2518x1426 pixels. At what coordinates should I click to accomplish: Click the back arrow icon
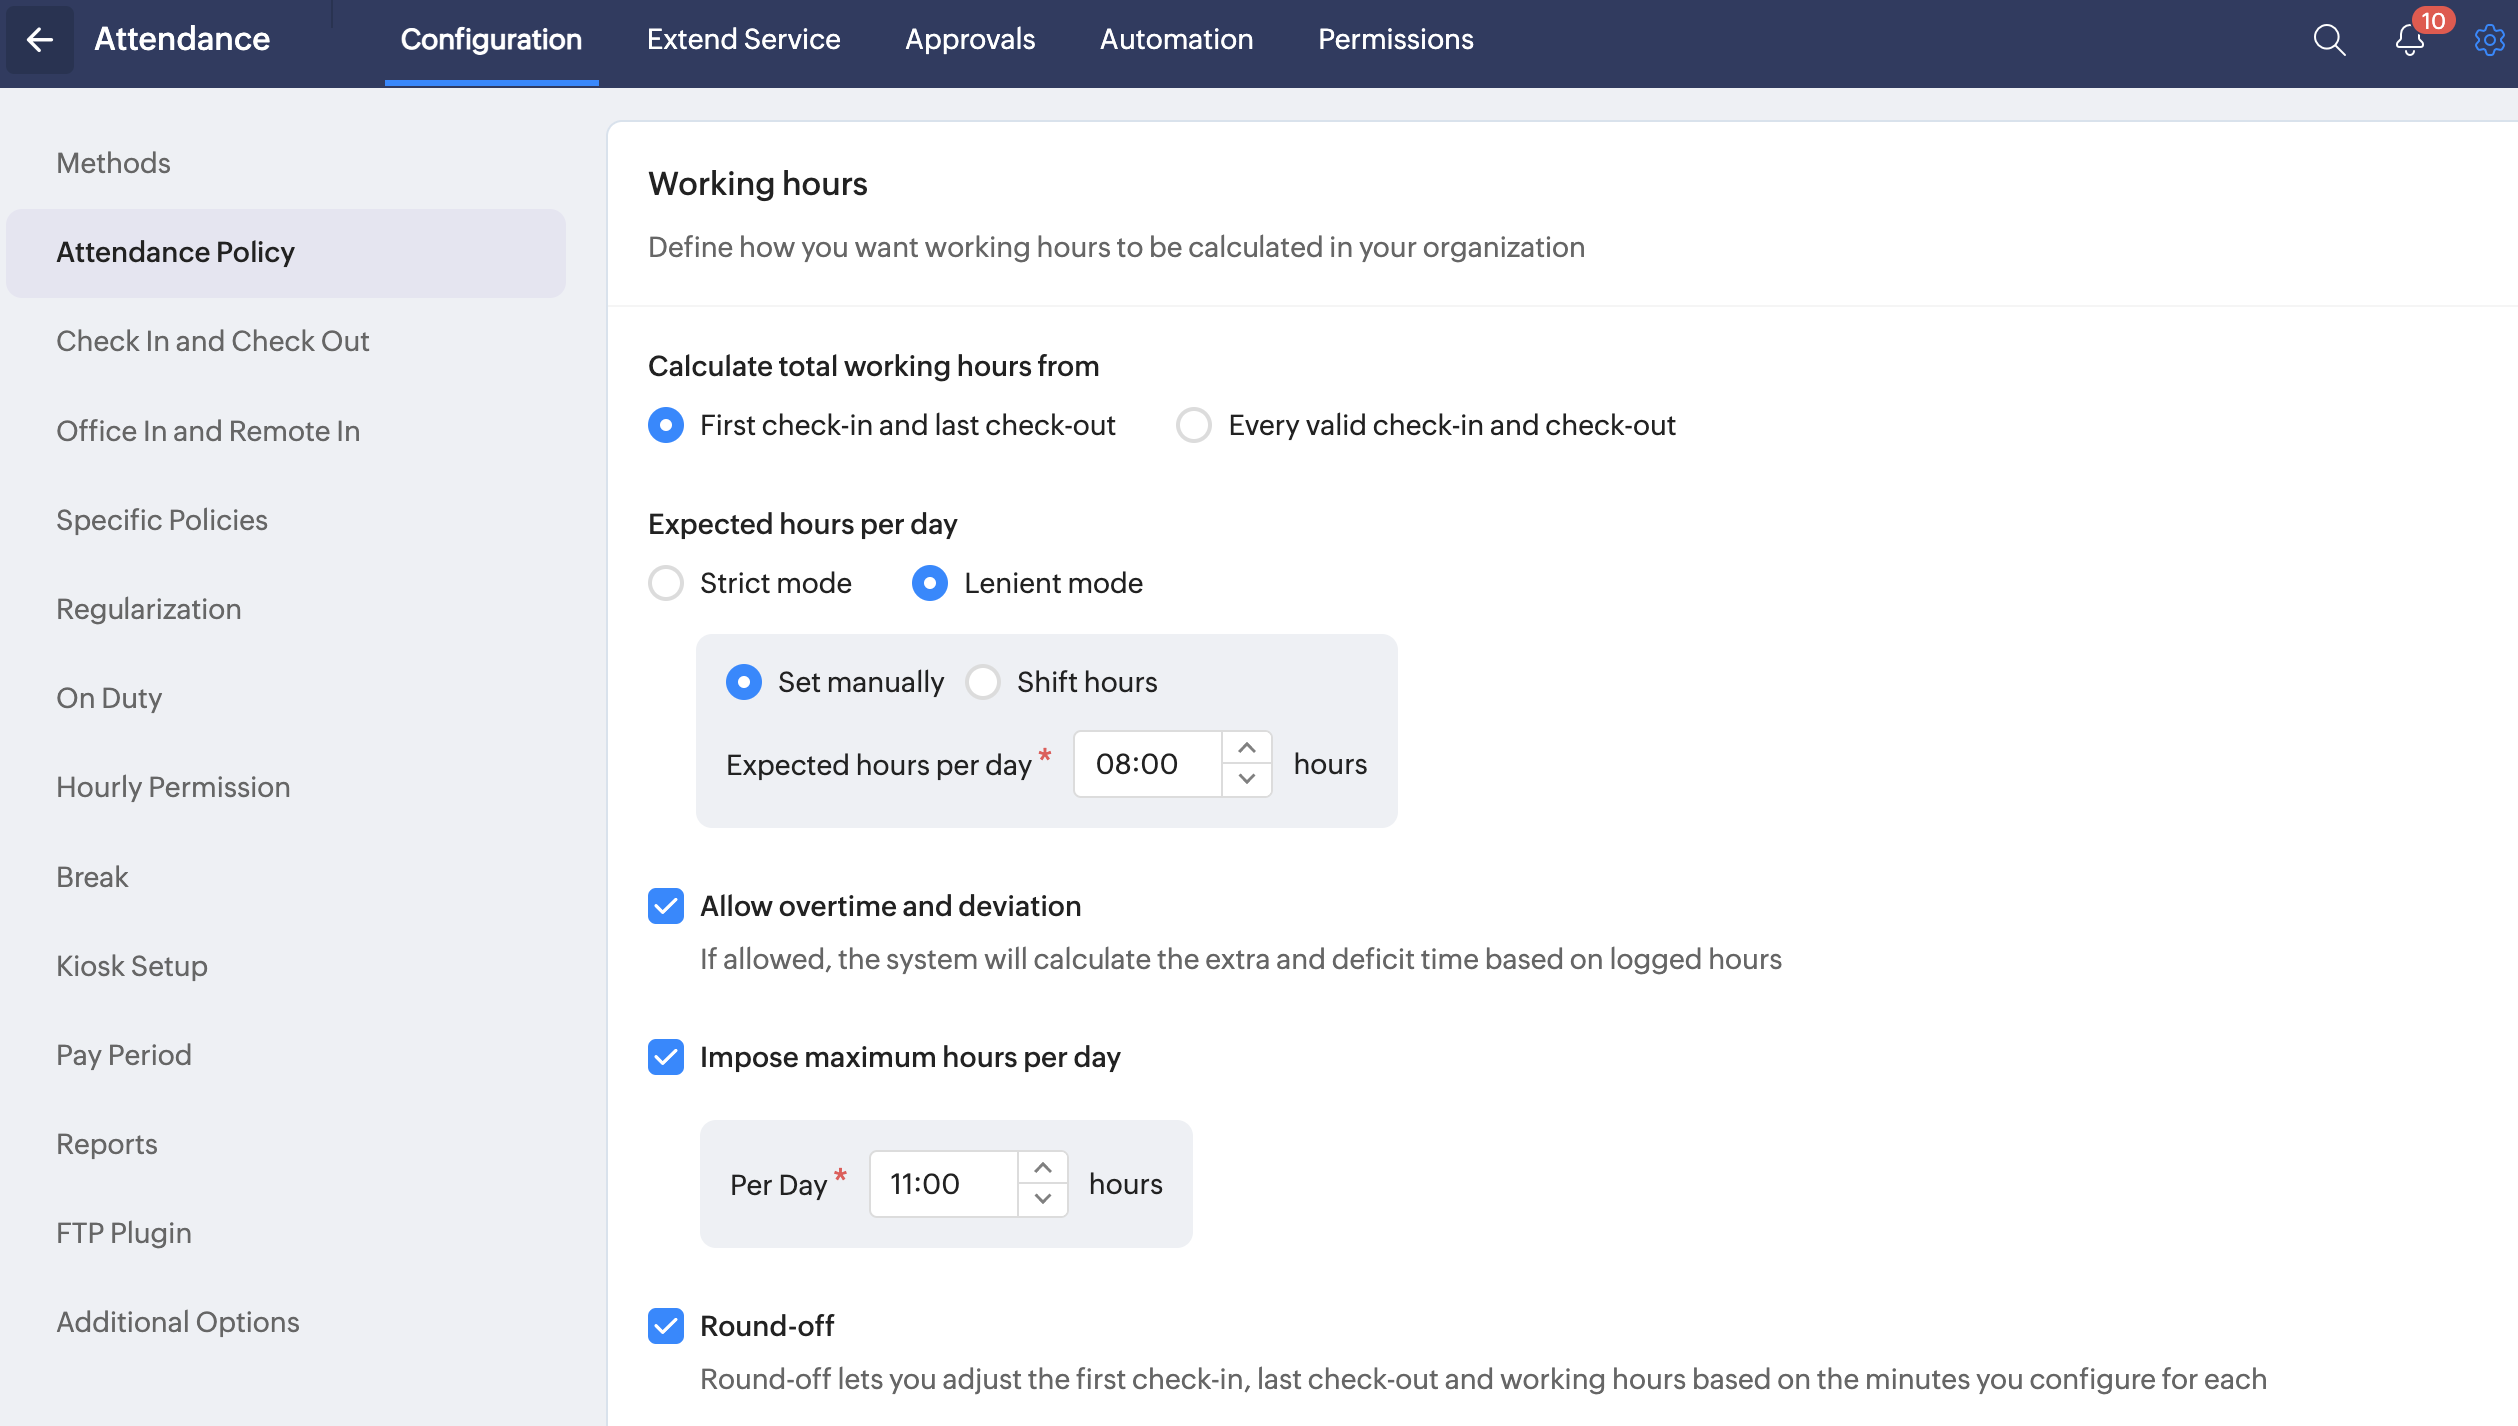(x=40, y=40)
